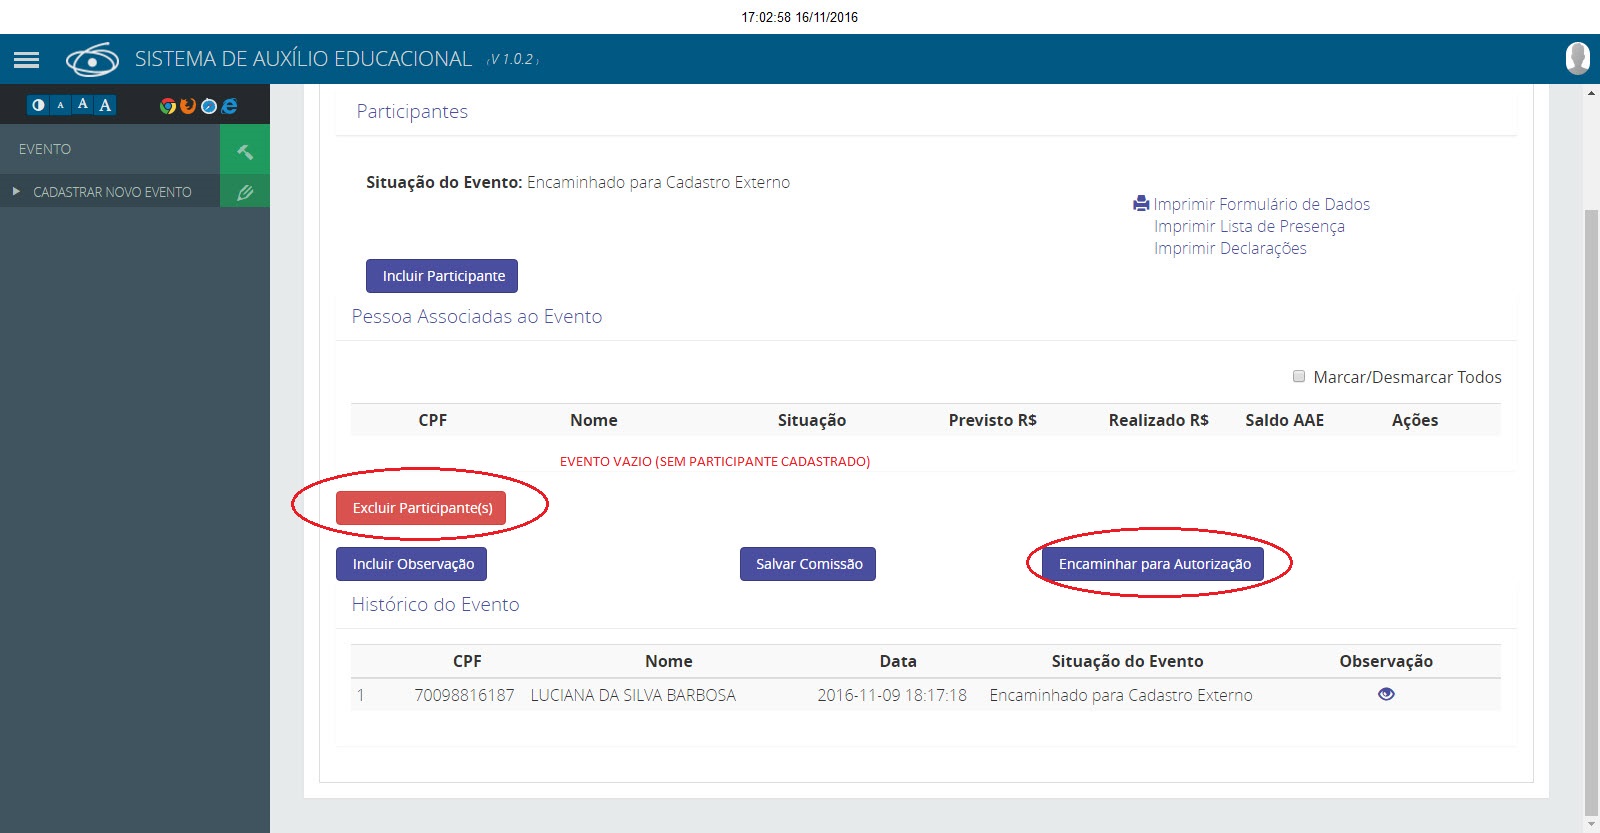This screenshot has height=833, width=1600.
Task: Open Imprimir Lista de Presença link
Action: click(x=1249, y=226)
